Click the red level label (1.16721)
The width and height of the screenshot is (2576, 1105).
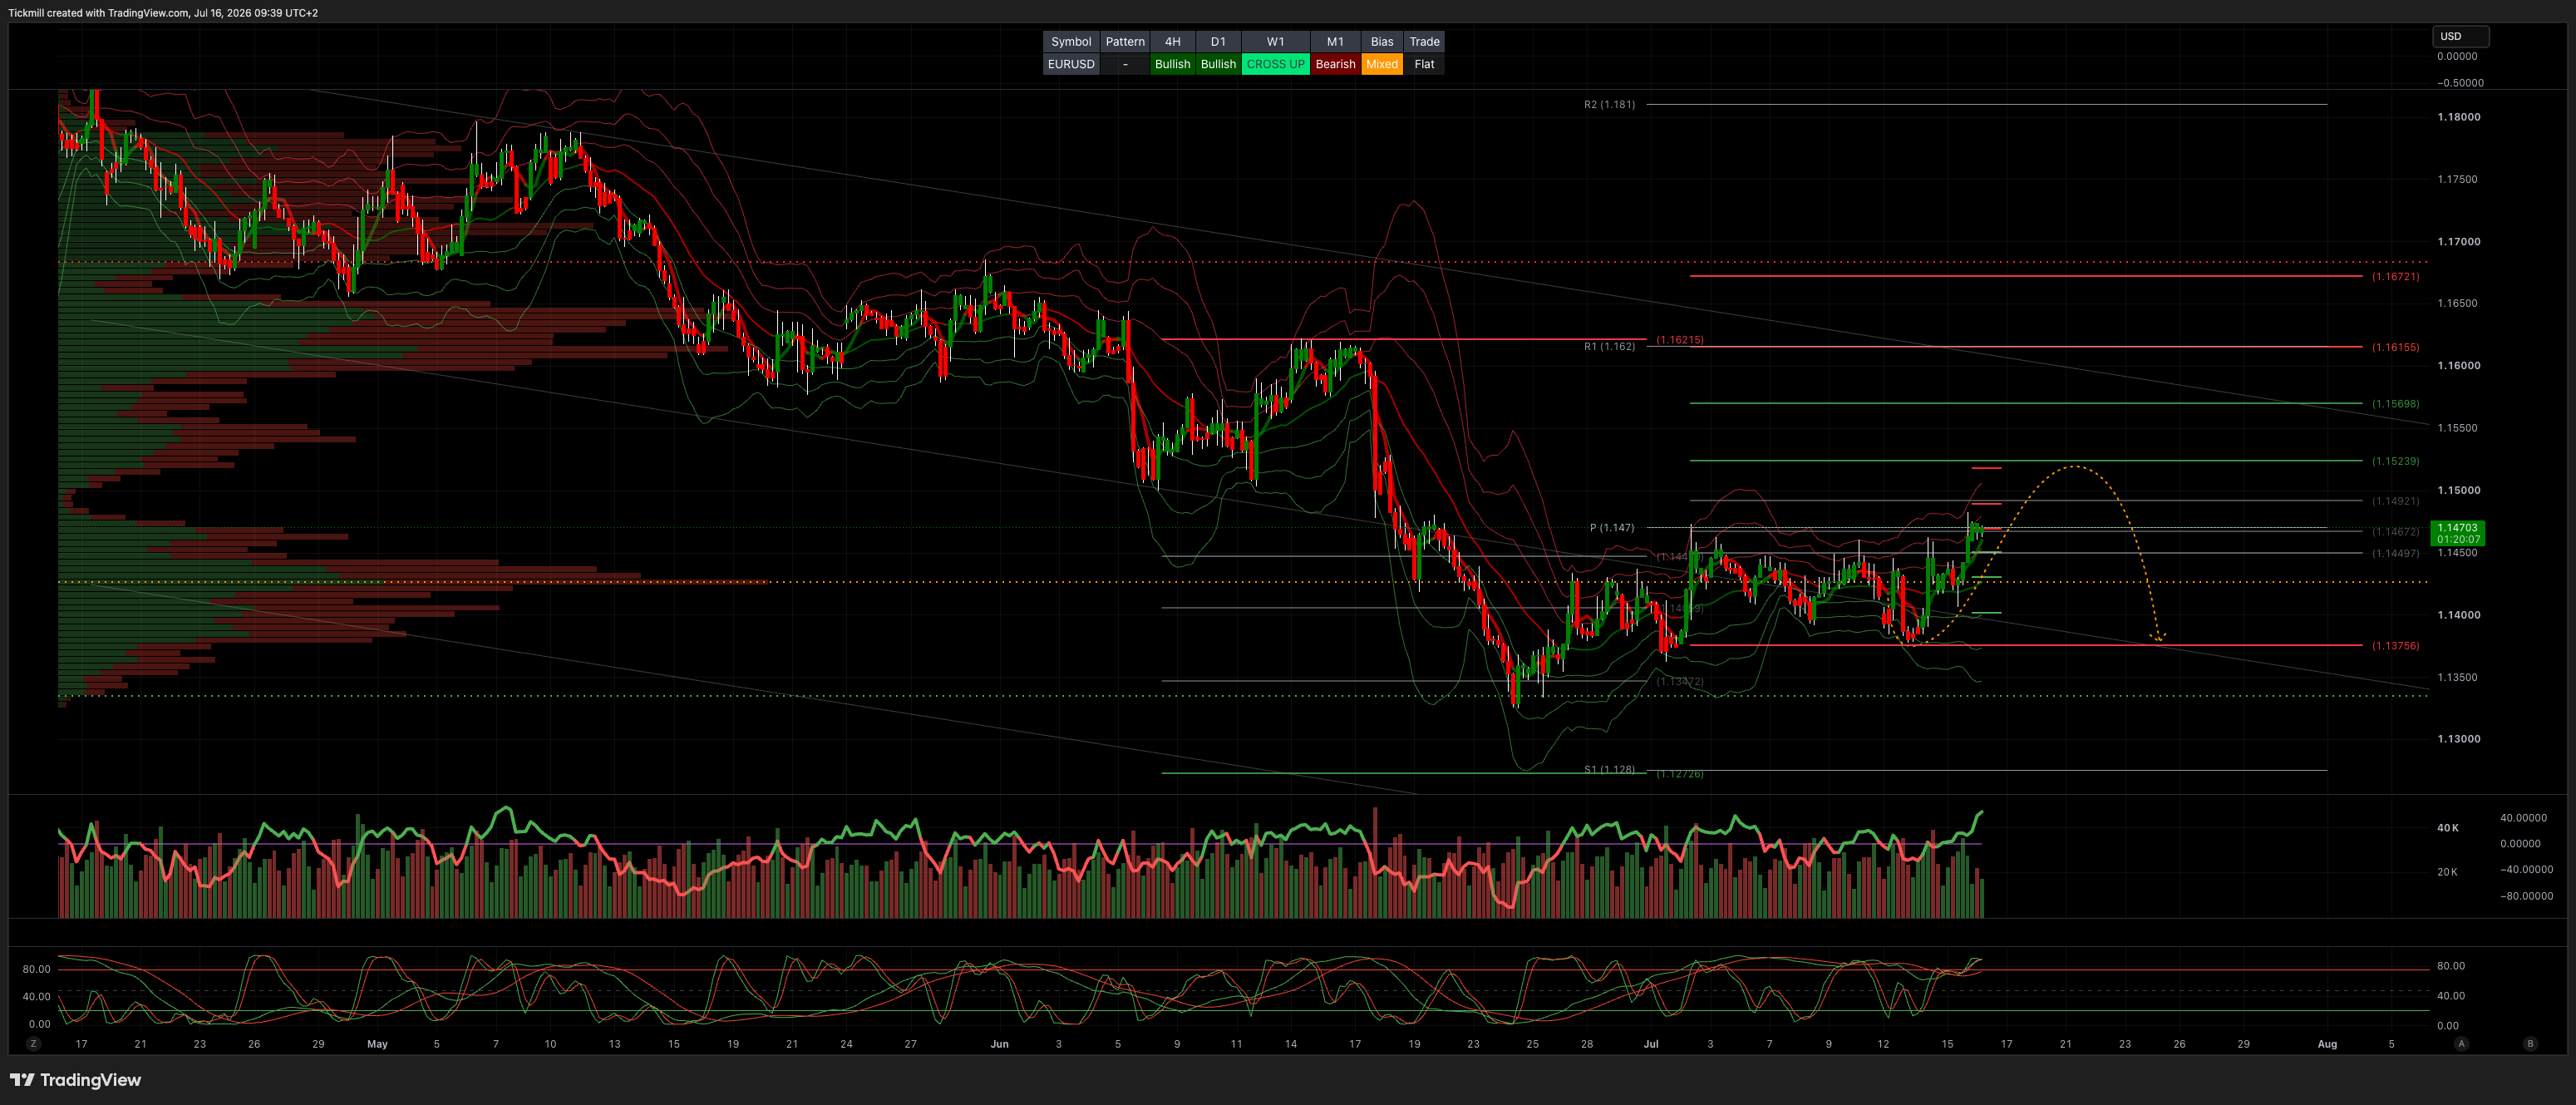pos(2395,277)
